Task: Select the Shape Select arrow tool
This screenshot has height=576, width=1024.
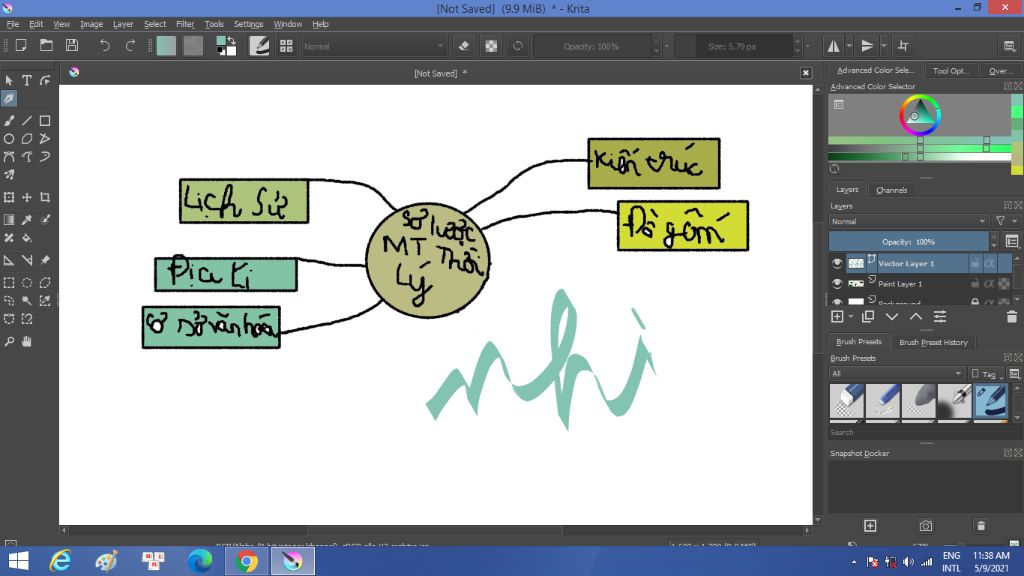Action: [9, 80]
